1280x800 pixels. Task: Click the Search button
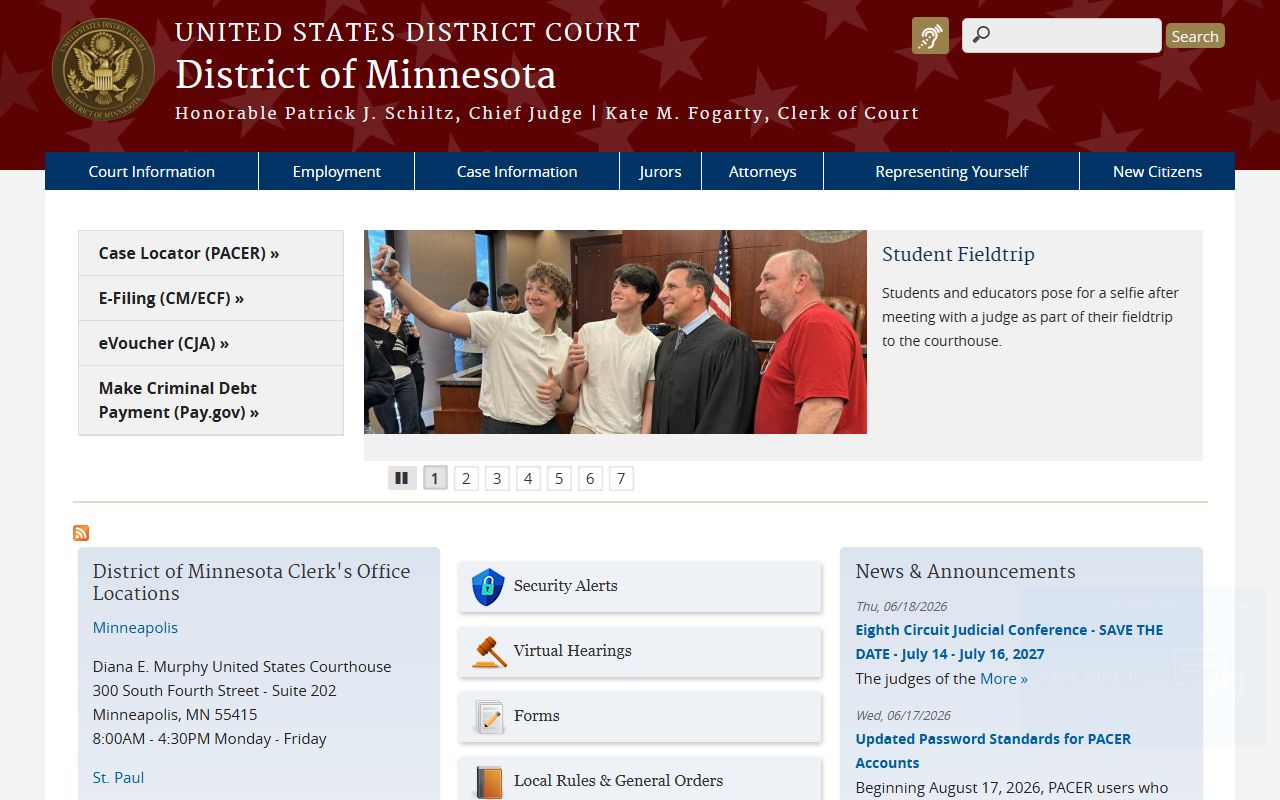click(x=1195, y=36)
